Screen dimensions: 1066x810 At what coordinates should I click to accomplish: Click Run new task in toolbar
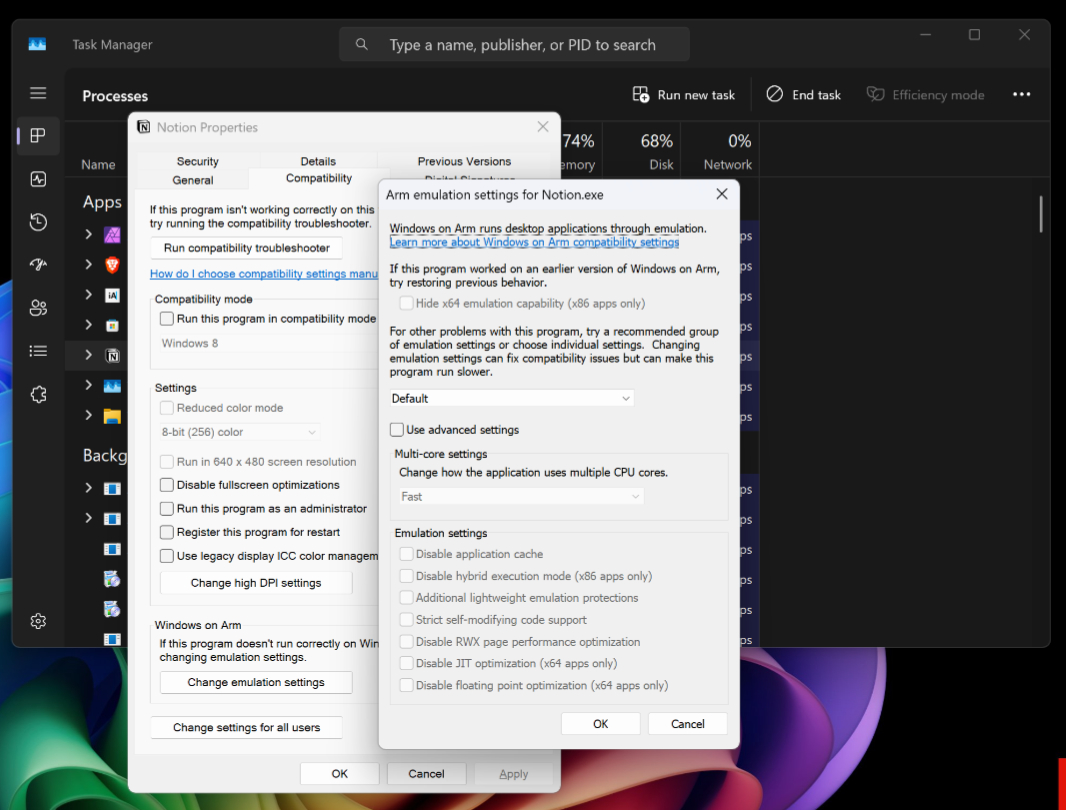coord(684,95)
